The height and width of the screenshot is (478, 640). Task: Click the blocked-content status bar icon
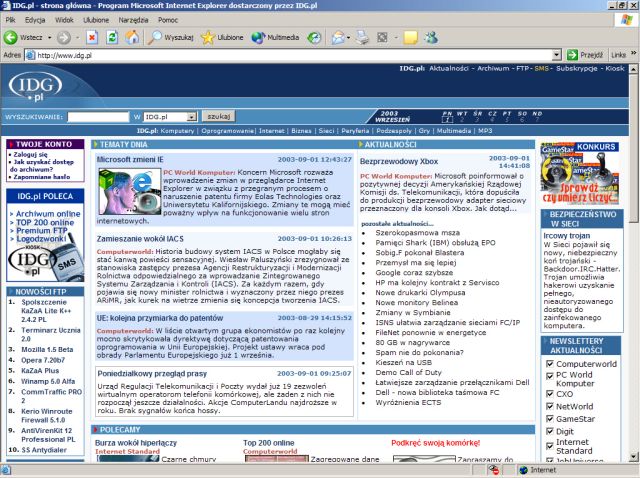493,470
